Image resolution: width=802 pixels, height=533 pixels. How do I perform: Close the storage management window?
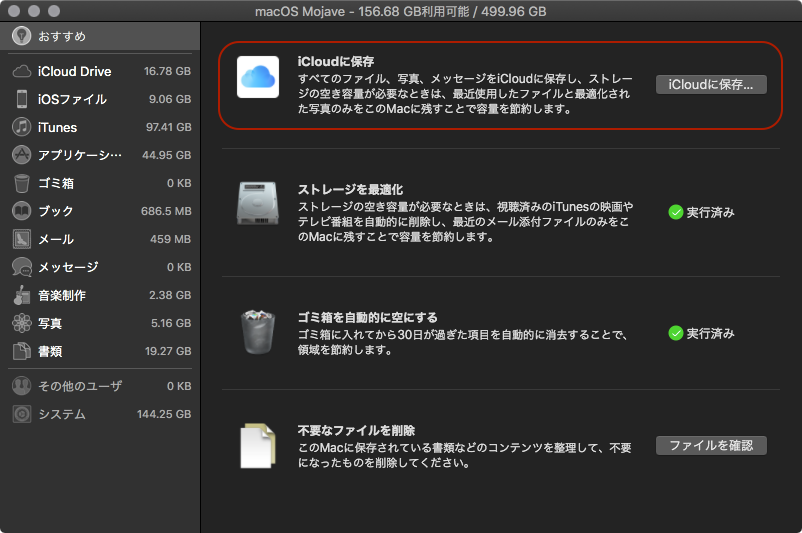point(14,11)
